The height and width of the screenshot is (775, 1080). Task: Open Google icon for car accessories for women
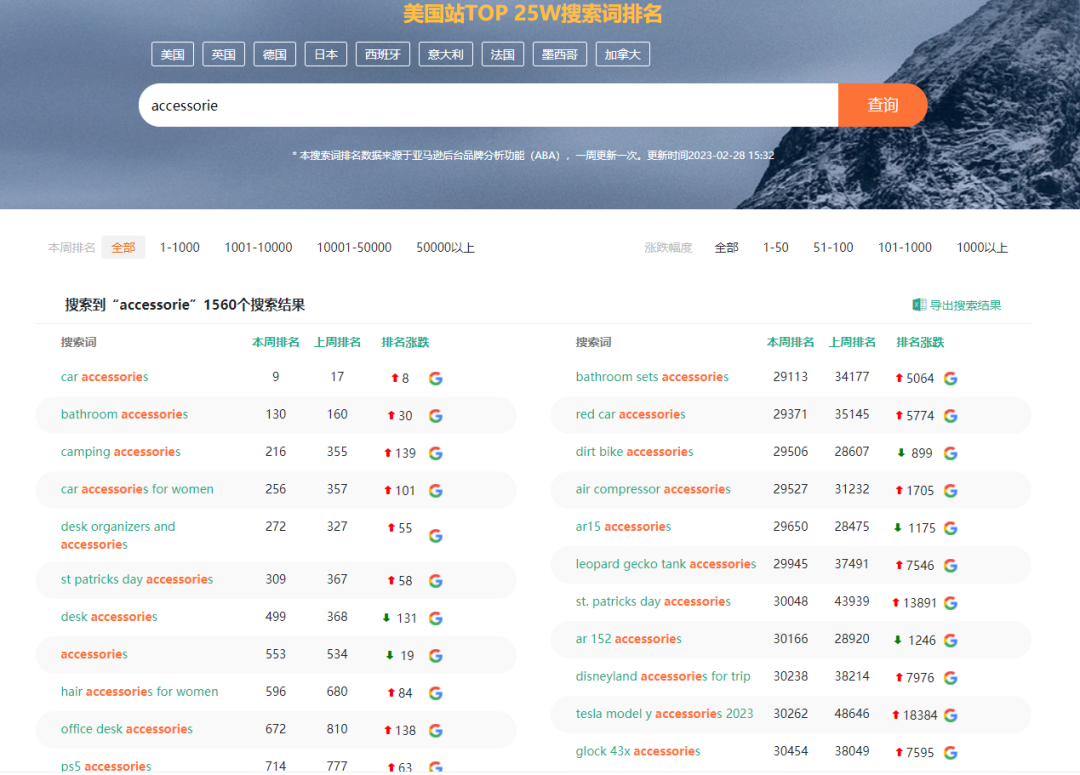tap(435, 490)
